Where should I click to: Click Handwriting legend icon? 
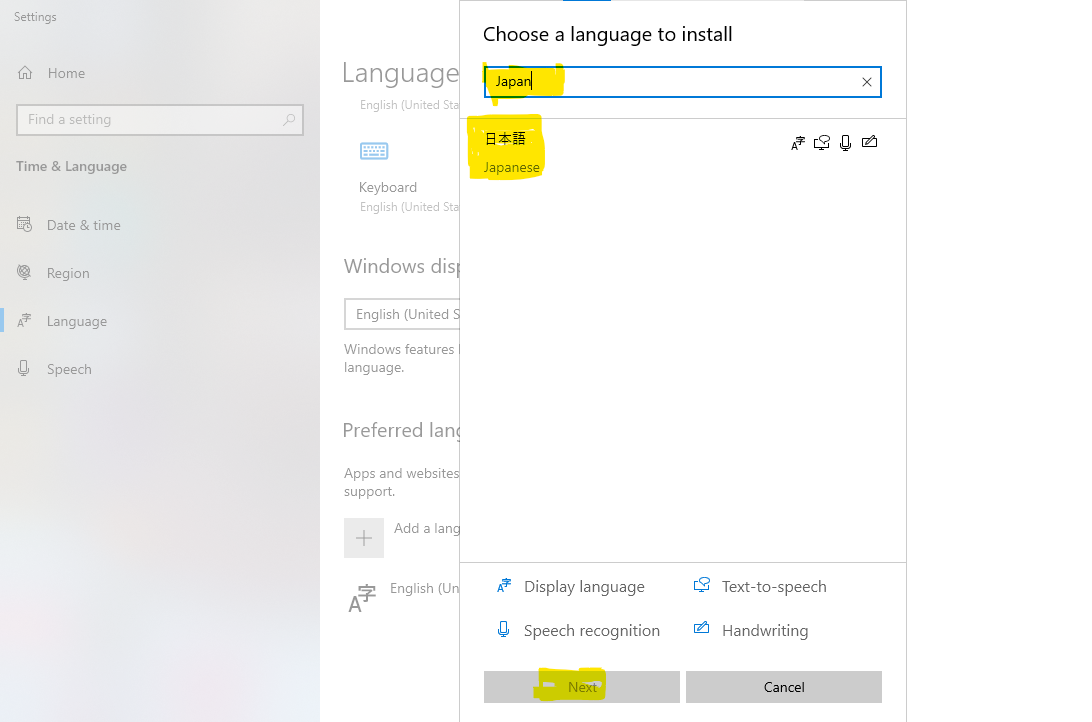pos(701,628)
